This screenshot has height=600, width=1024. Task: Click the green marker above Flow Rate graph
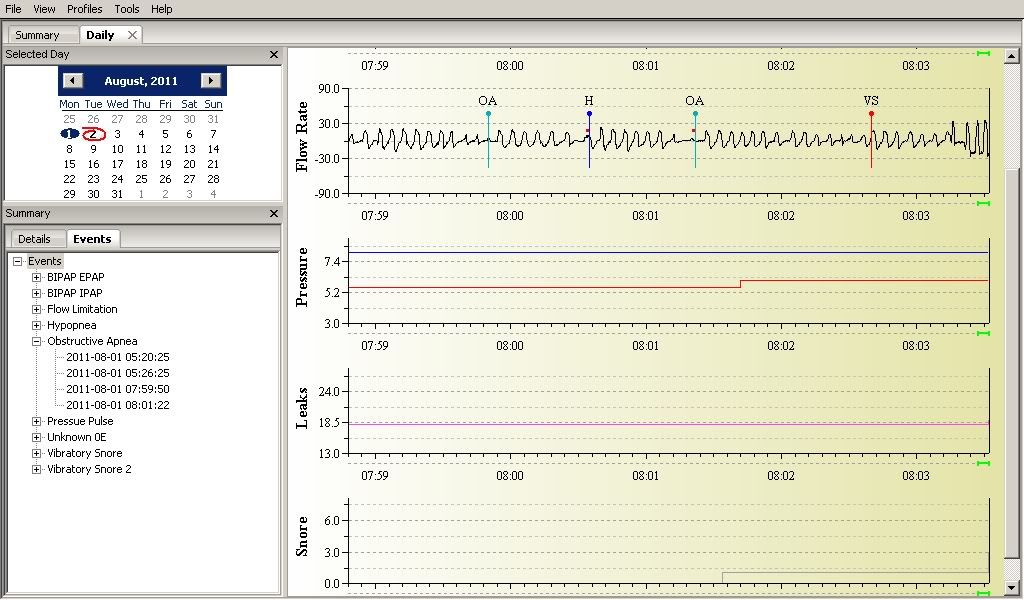pos(983,54)
